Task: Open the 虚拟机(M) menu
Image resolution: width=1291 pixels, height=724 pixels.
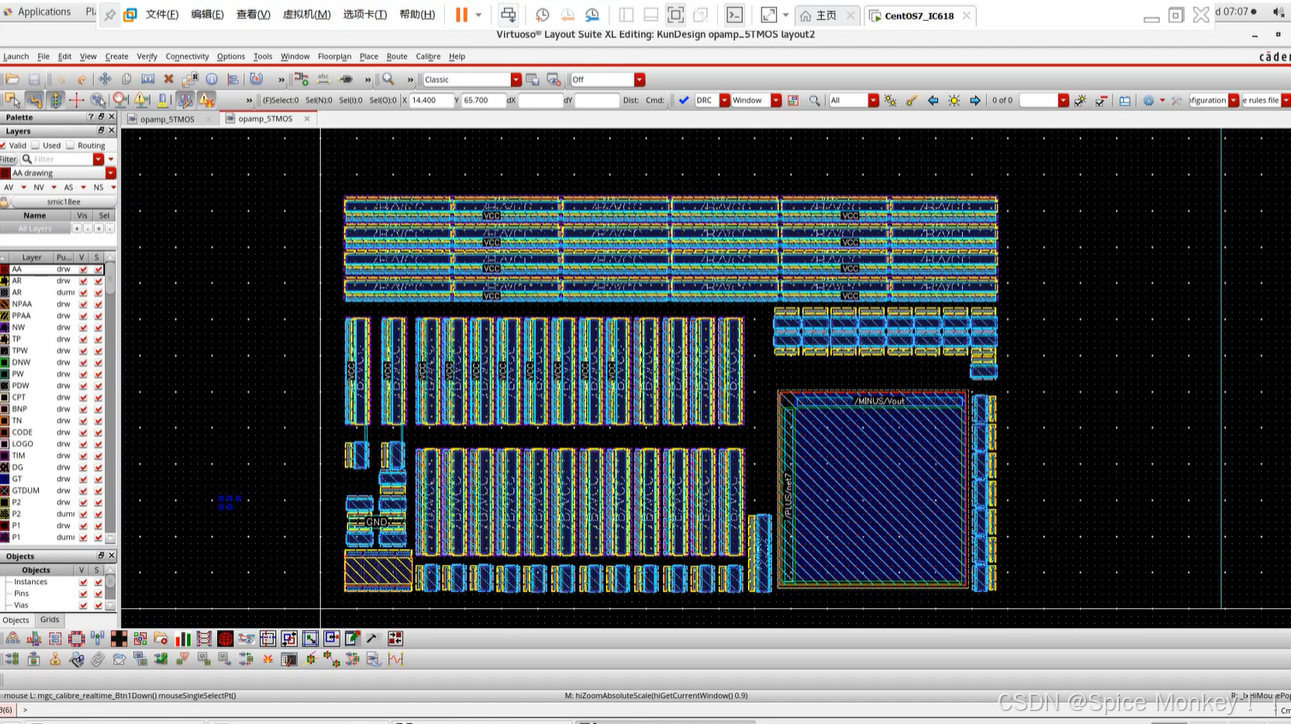Action: [306, 15]
